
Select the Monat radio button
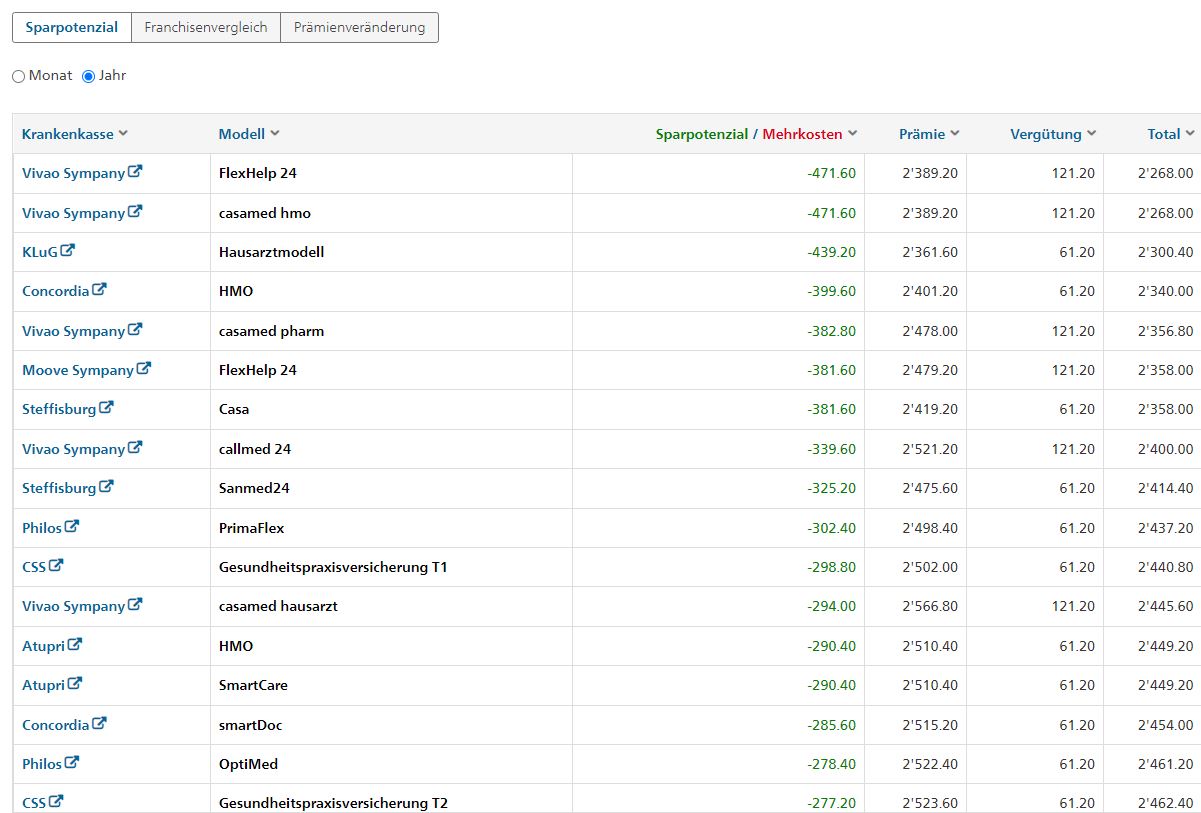pyautogui.click(x=18, y=76)
